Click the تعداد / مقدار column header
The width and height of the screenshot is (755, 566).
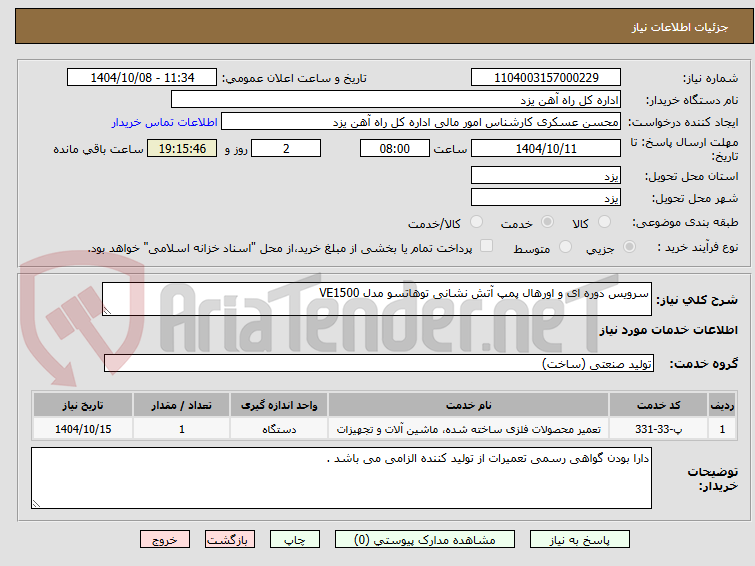point(182,405)
